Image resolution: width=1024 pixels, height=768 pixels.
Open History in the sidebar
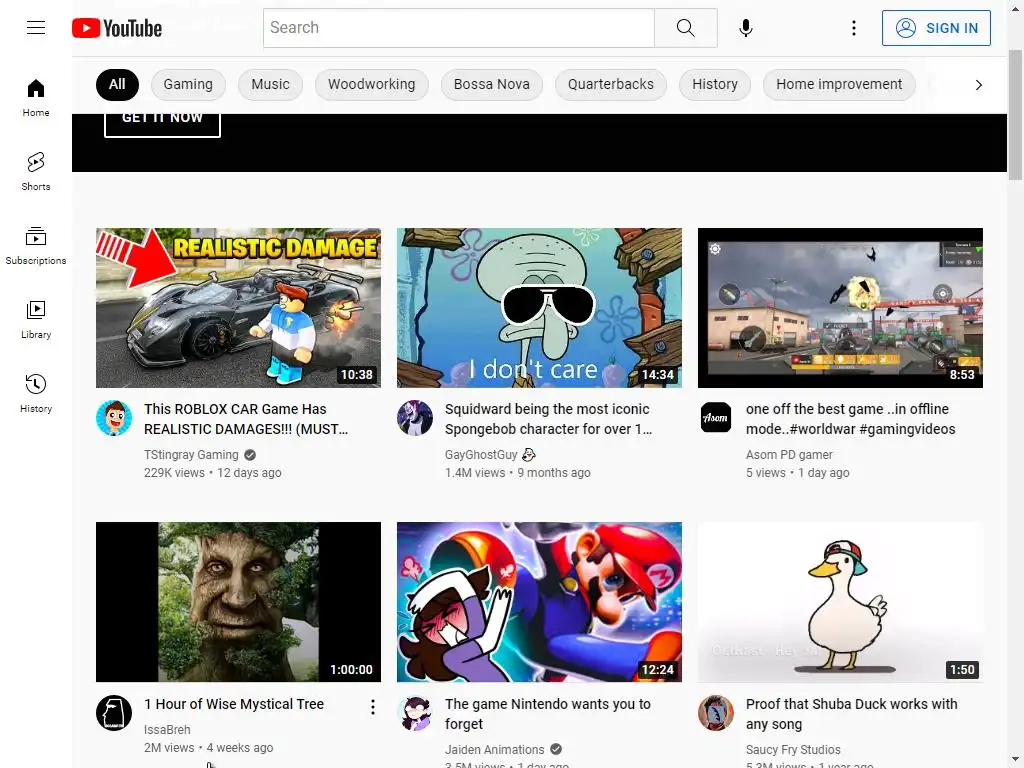[36, 393]
